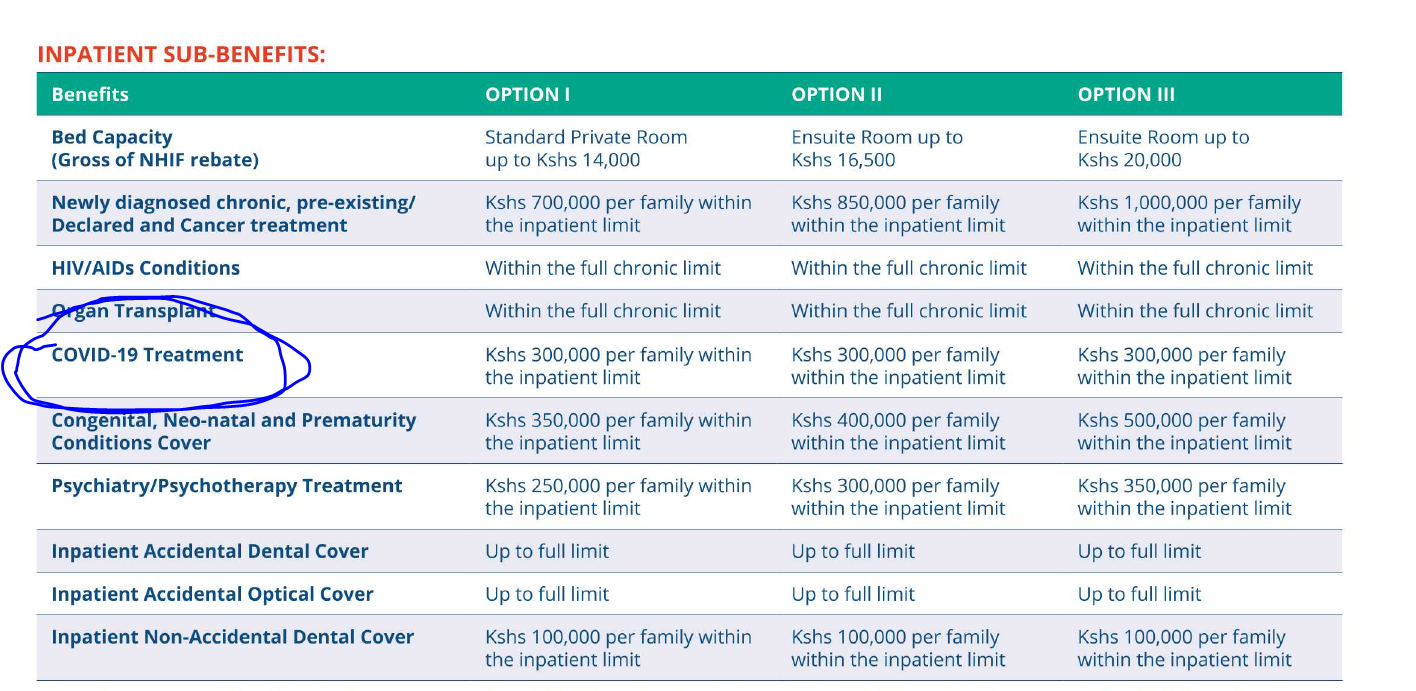The width and height of the screenshot is (1416, 691).
Task: Select the OPTION I column header
Action: (x=527, y=95)
